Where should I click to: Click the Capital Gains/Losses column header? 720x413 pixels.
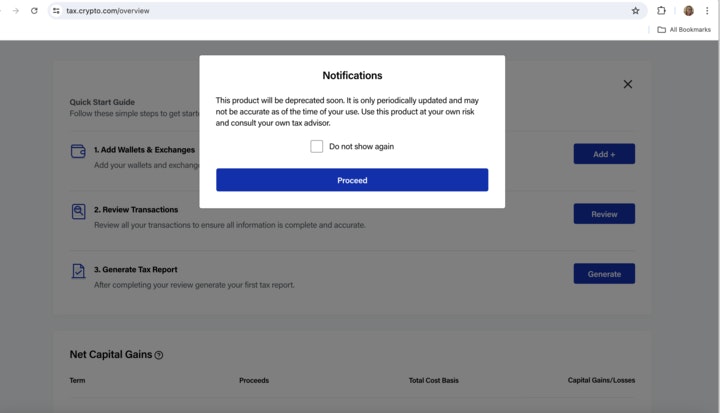(x=601, y=380)
